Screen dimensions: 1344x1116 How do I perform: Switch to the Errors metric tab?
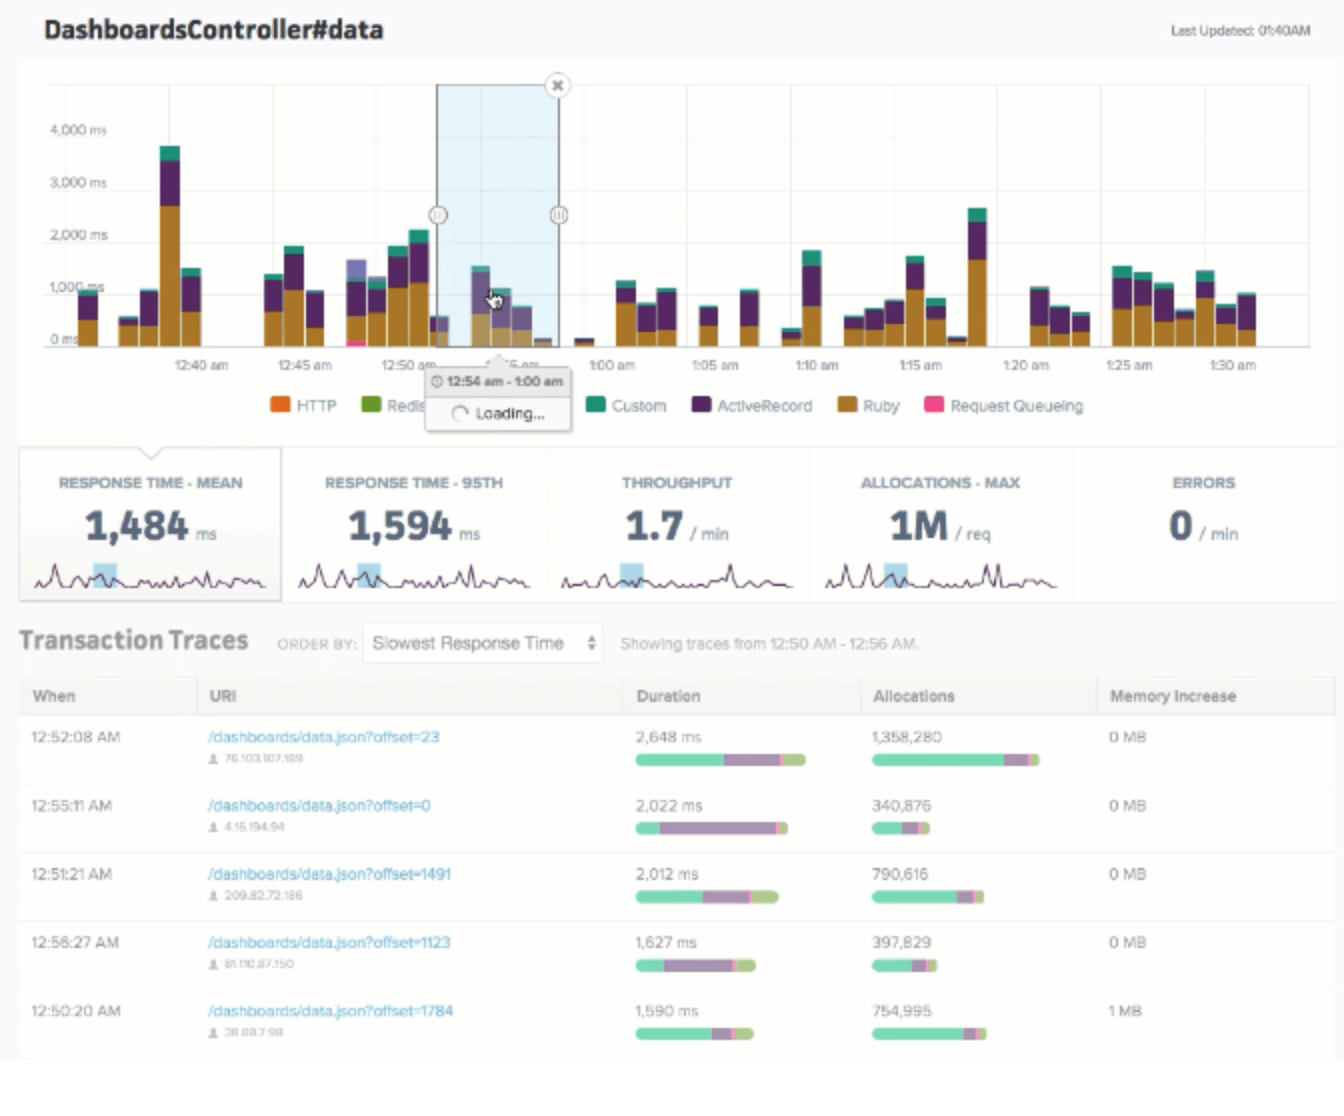point(1204,525)
